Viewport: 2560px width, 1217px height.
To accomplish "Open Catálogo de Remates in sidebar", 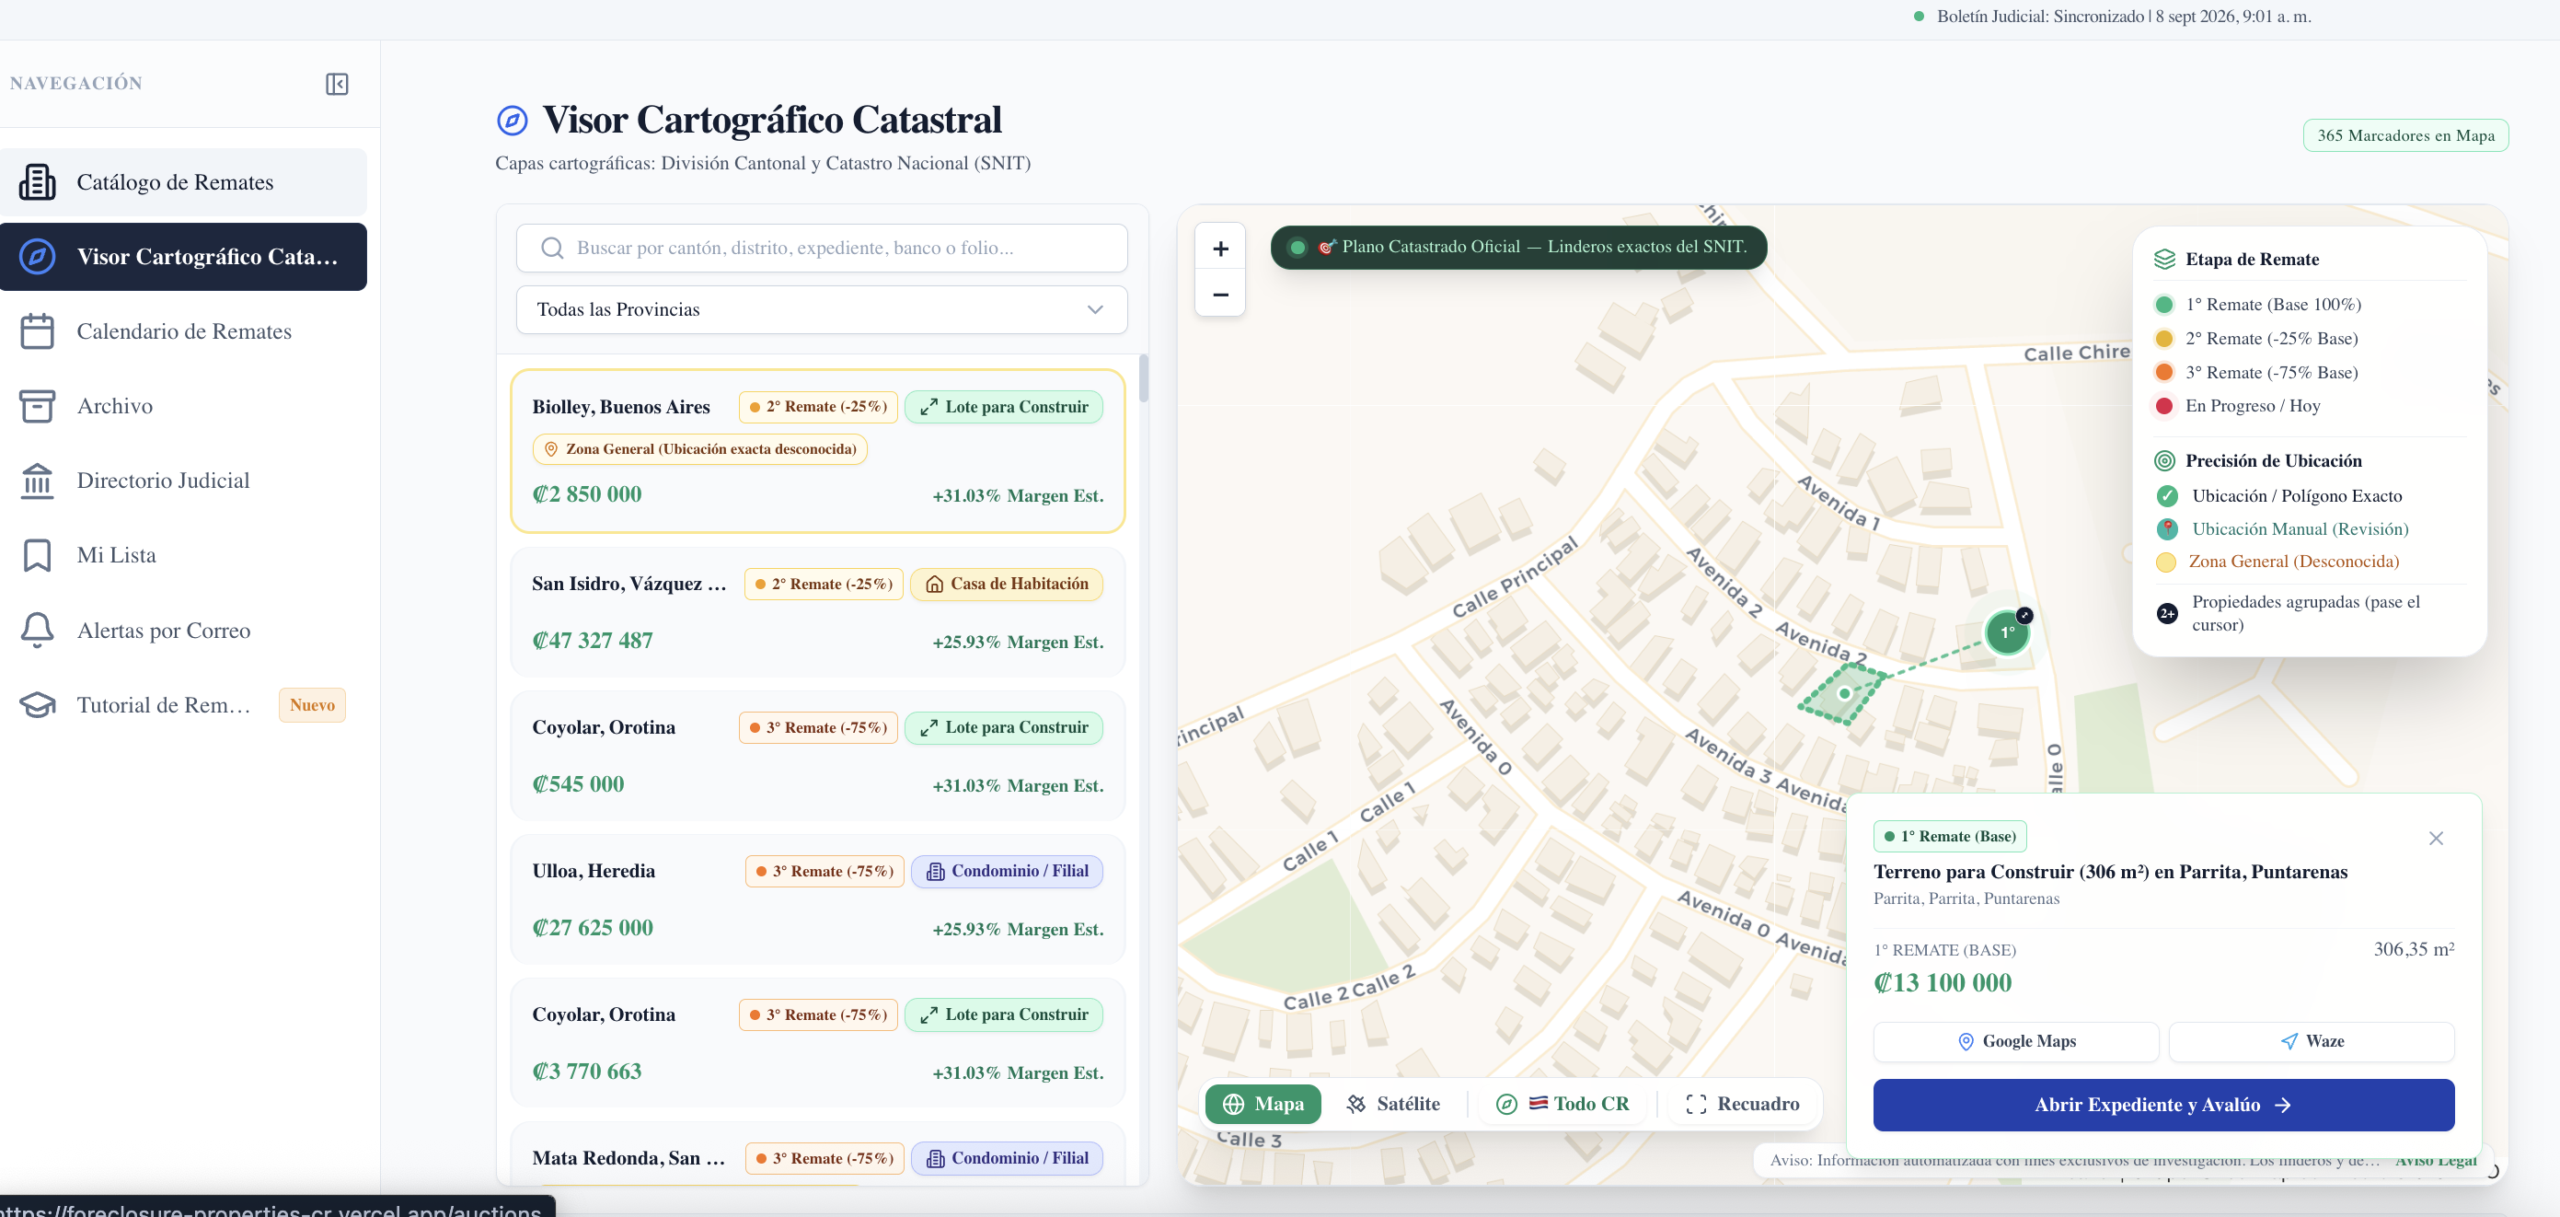I will [183, 182].
